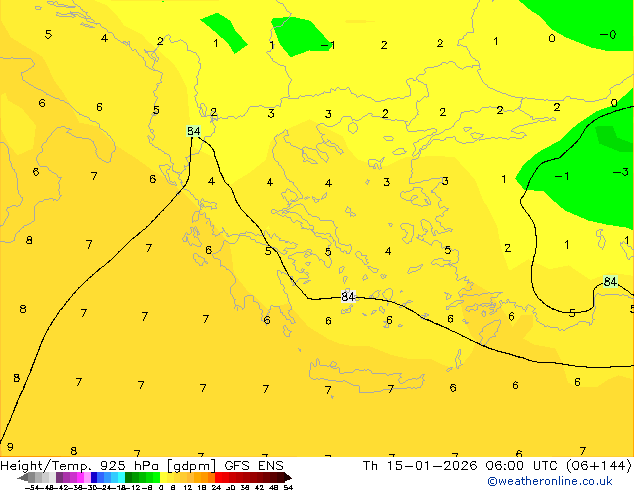Click the weatheronline.co.uk link
The width and height of the screenshot is (634, 490).
pos(550,481)
